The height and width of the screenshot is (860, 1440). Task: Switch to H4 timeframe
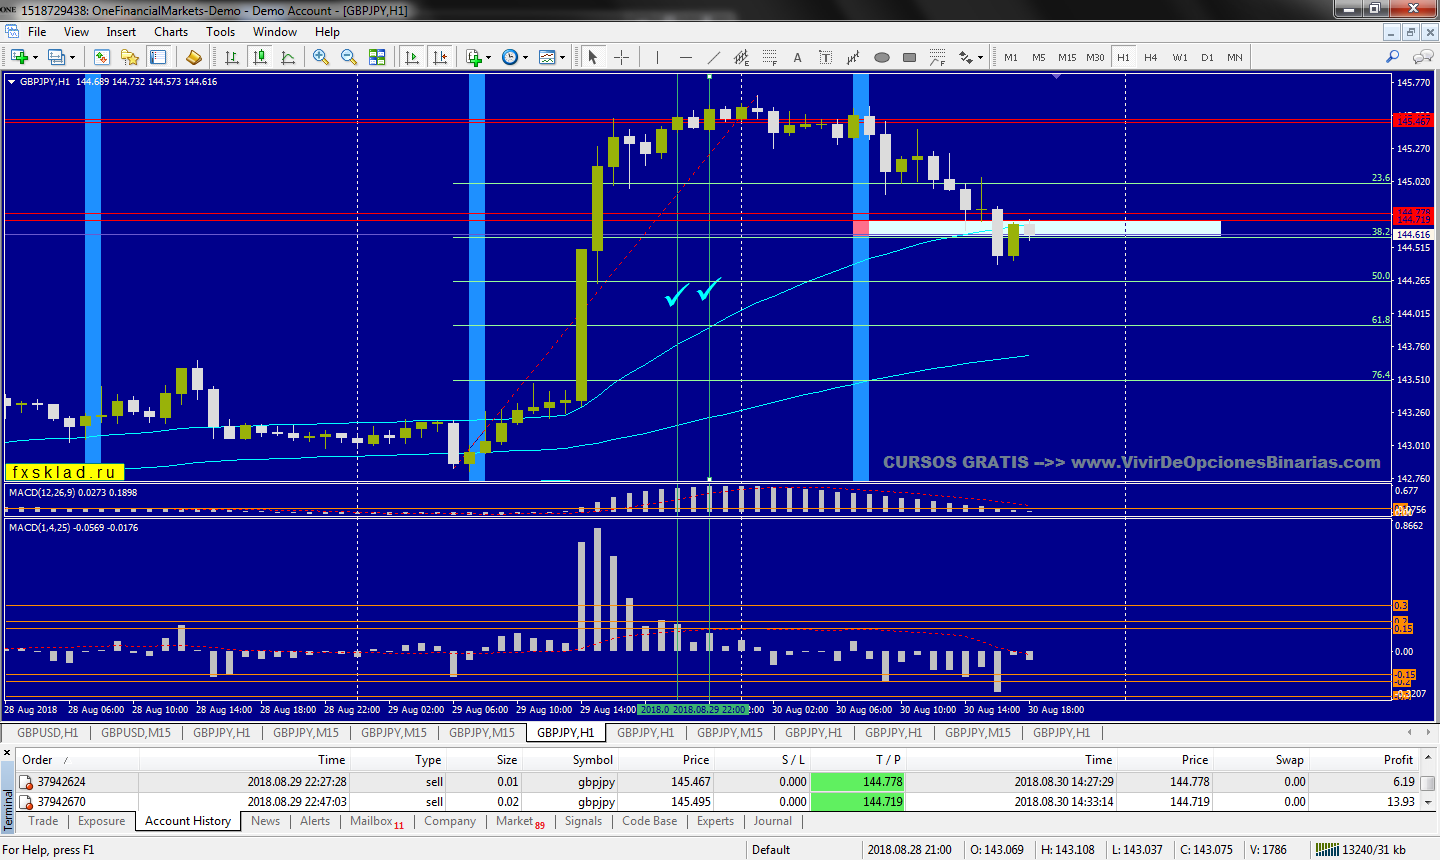(1151, 57)
